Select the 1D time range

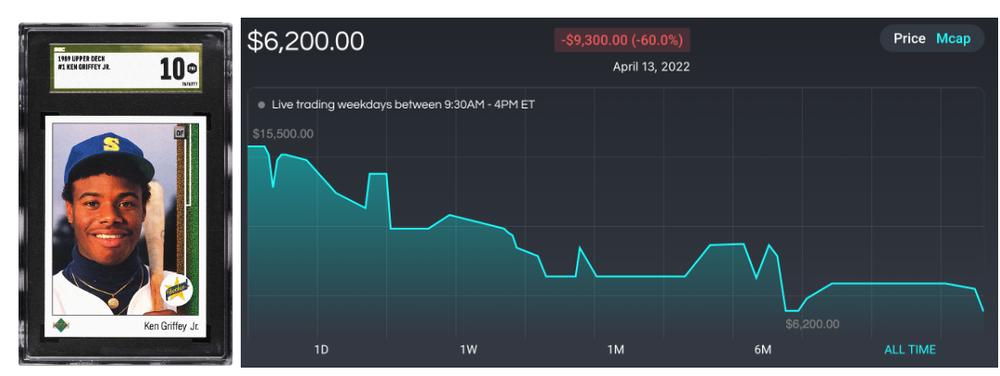[321, 349]
